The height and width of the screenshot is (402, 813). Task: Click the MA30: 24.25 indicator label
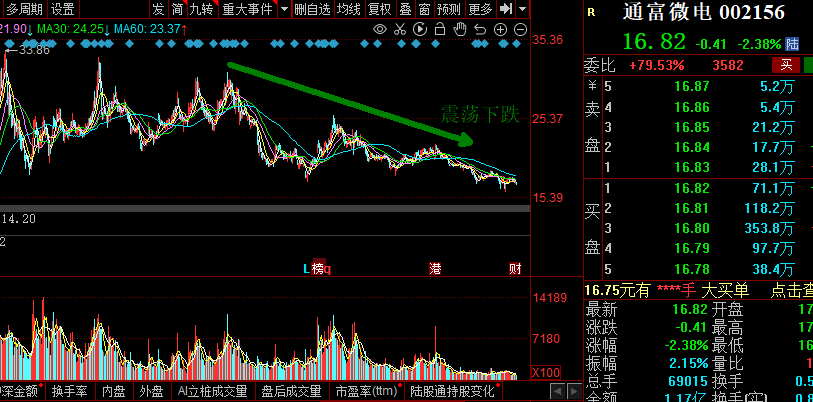[73, 29]
